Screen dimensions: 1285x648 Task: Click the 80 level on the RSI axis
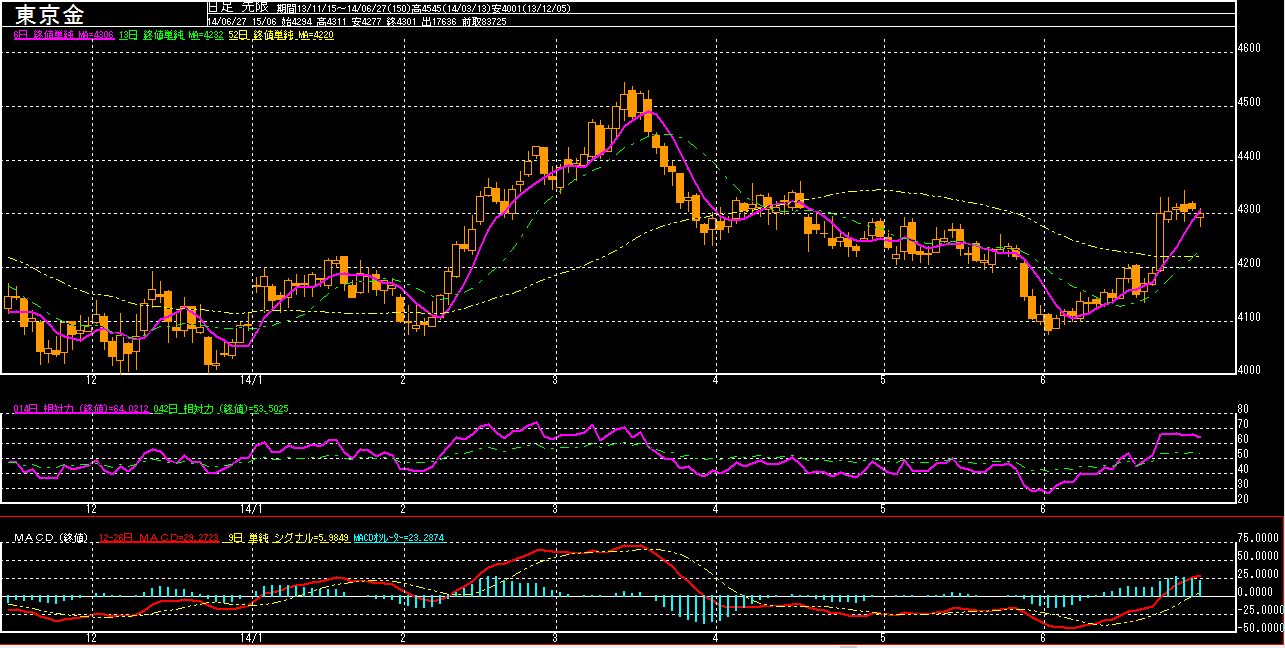point(1242,408)
